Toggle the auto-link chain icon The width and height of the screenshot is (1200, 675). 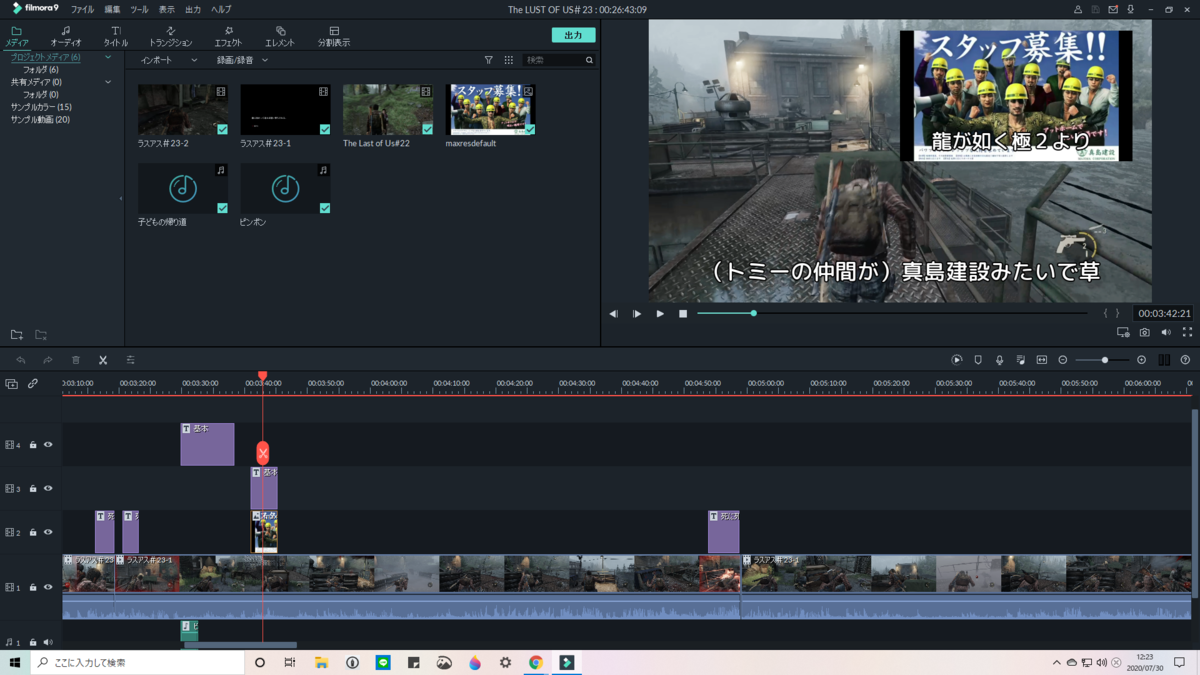tap(33, 384)
